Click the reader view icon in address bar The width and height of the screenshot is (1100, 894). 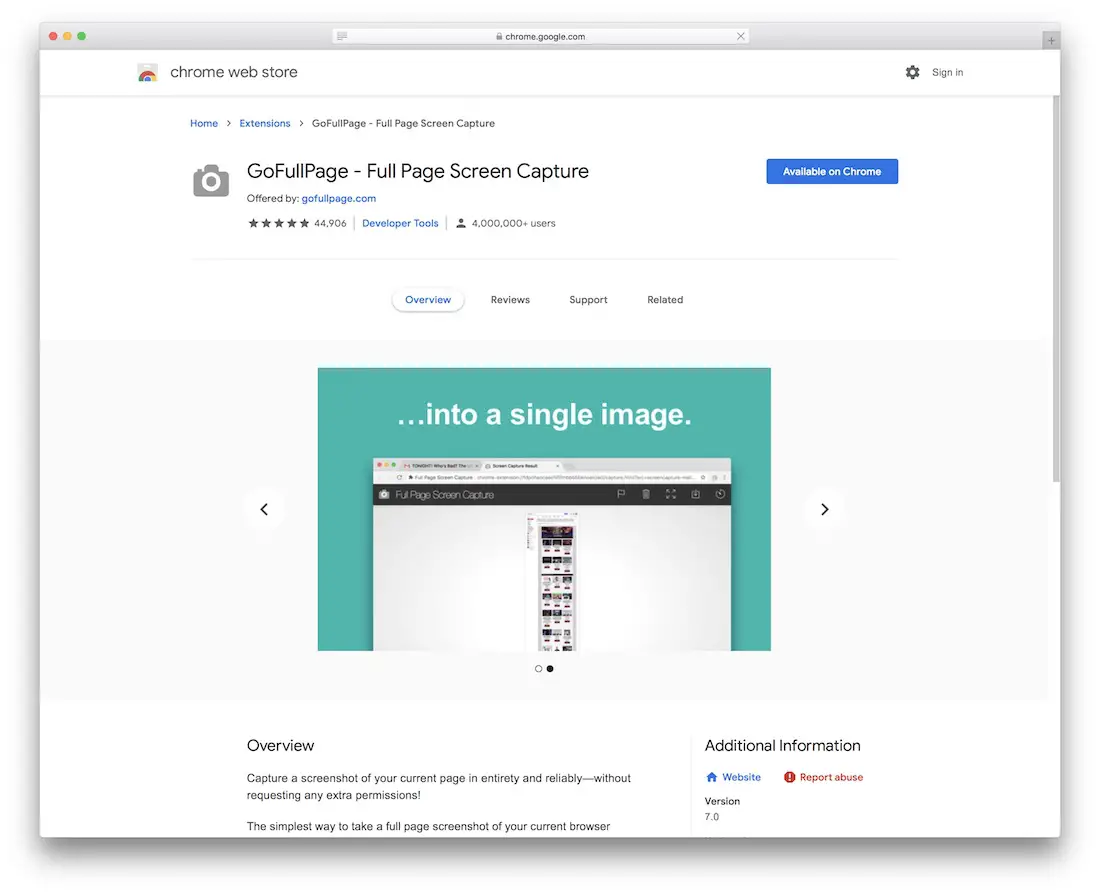tap(342, 36)
